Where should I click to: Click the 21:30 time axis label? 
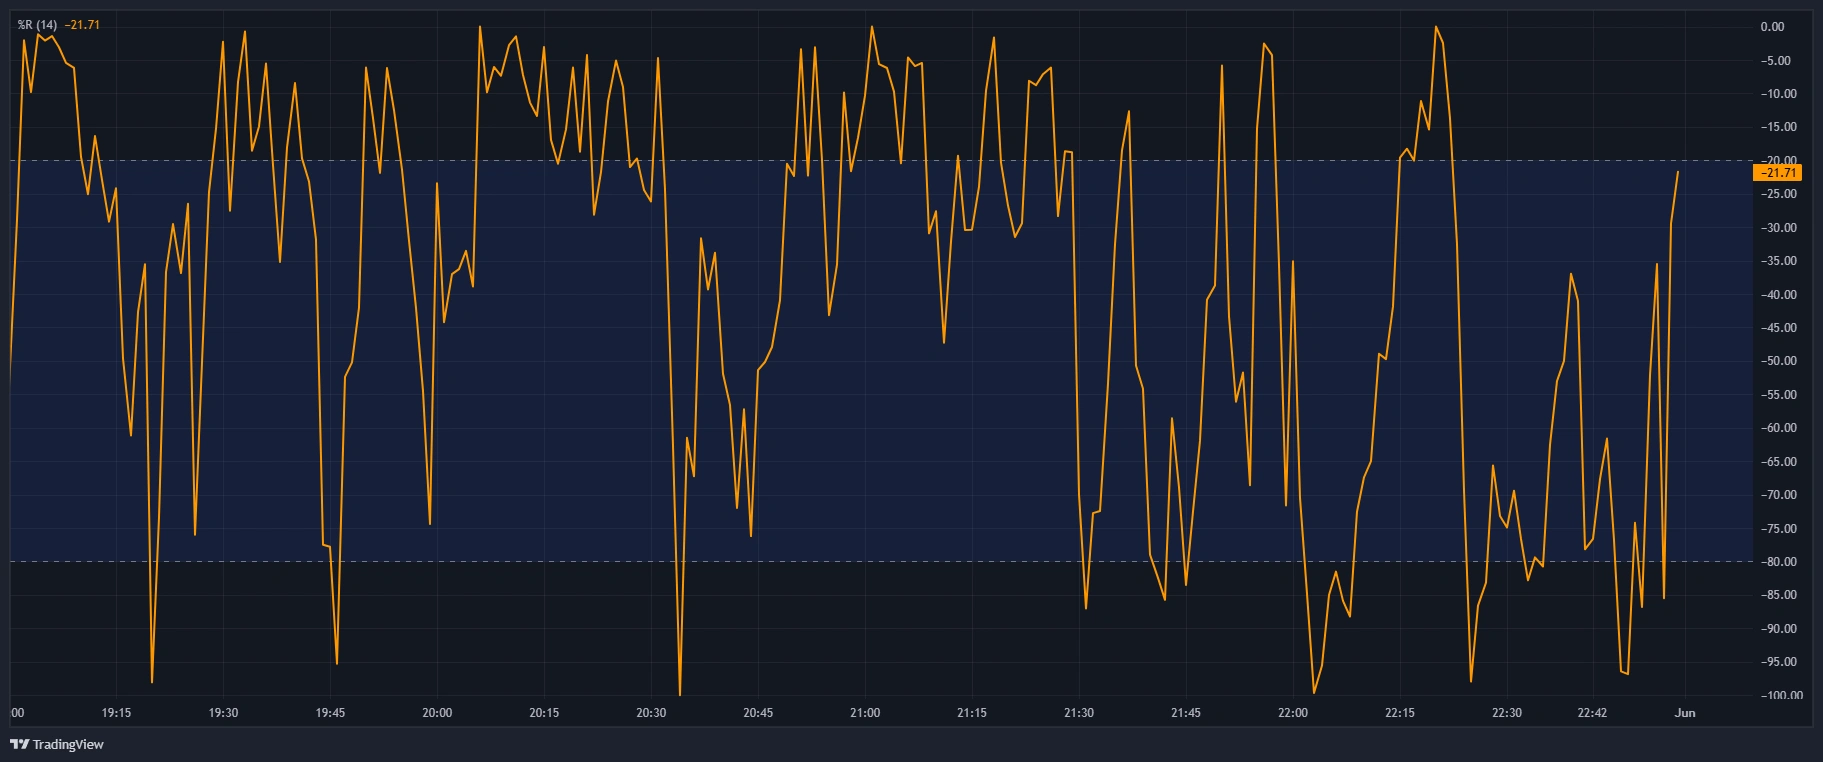(x=1079, y=713)
